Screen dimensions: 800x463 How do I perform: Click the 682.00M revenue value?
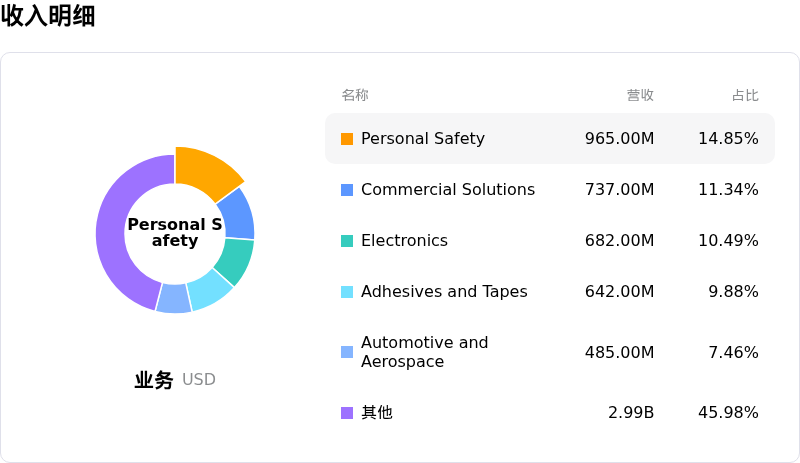(x=619, y=240)
